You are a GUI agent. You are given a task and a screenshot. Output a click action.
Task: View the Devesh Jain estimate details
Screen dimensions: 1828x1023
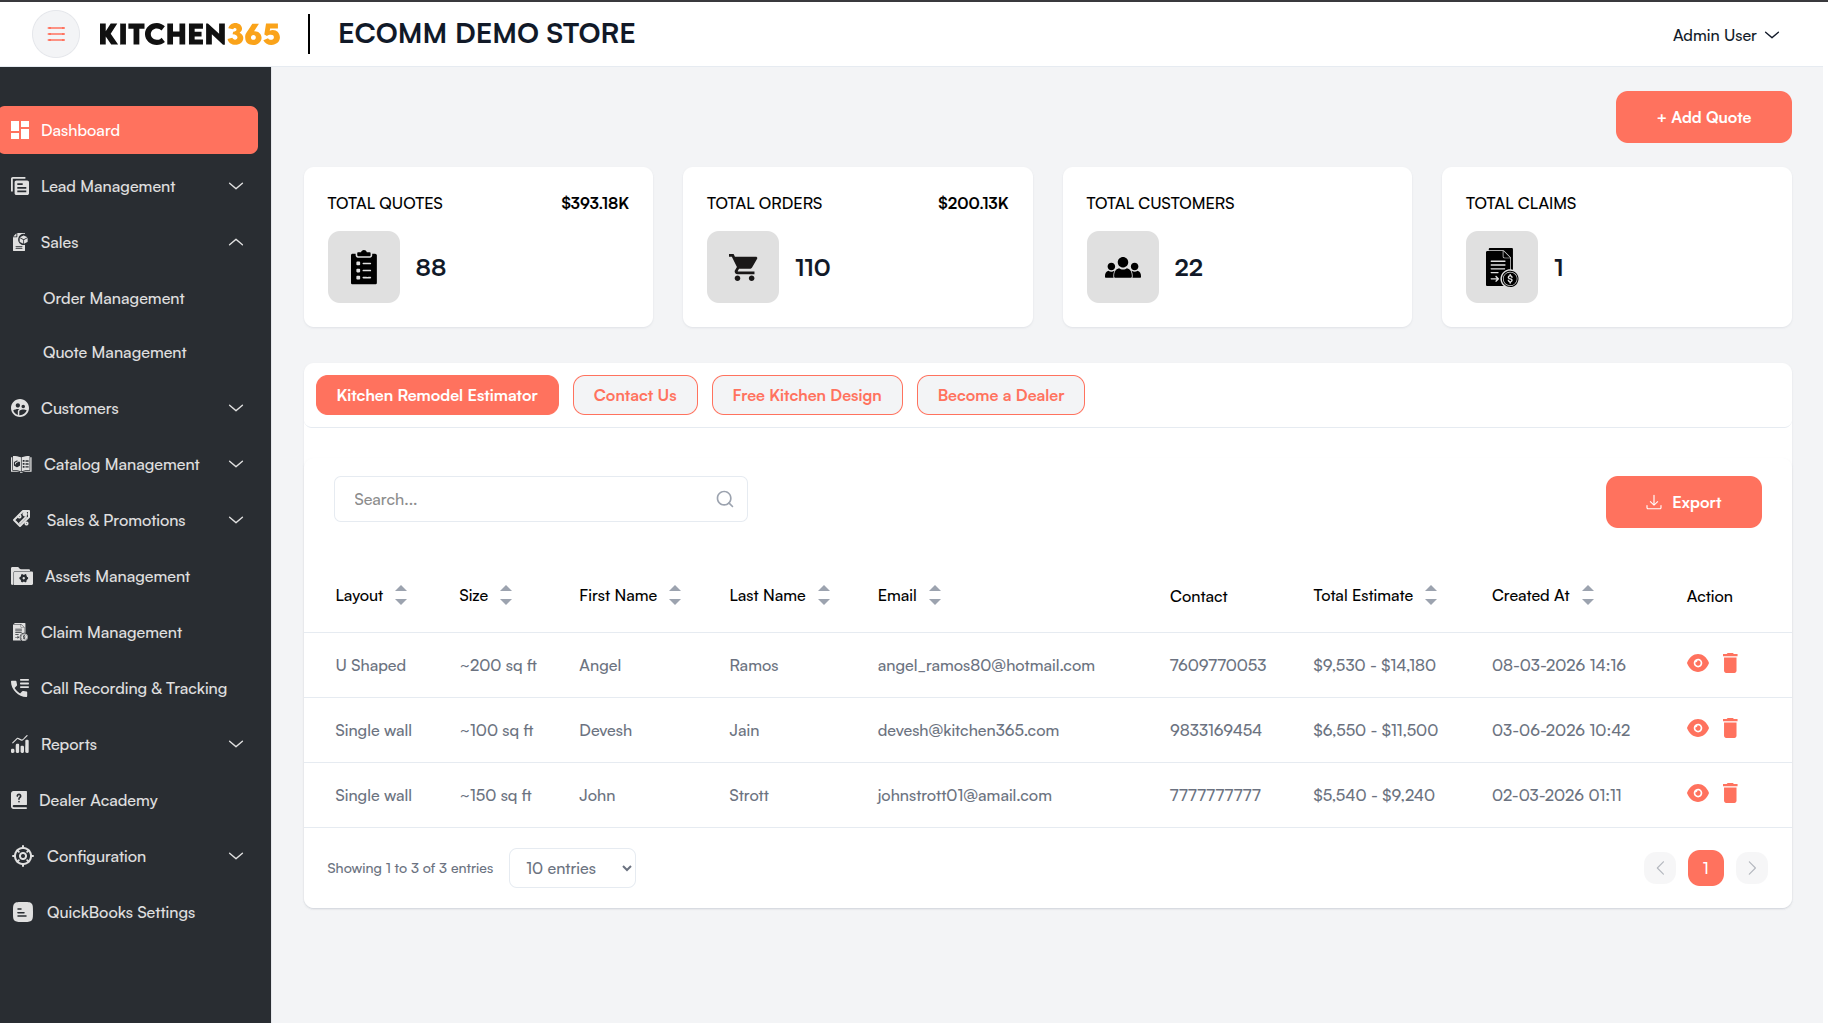pos(1698,728)
